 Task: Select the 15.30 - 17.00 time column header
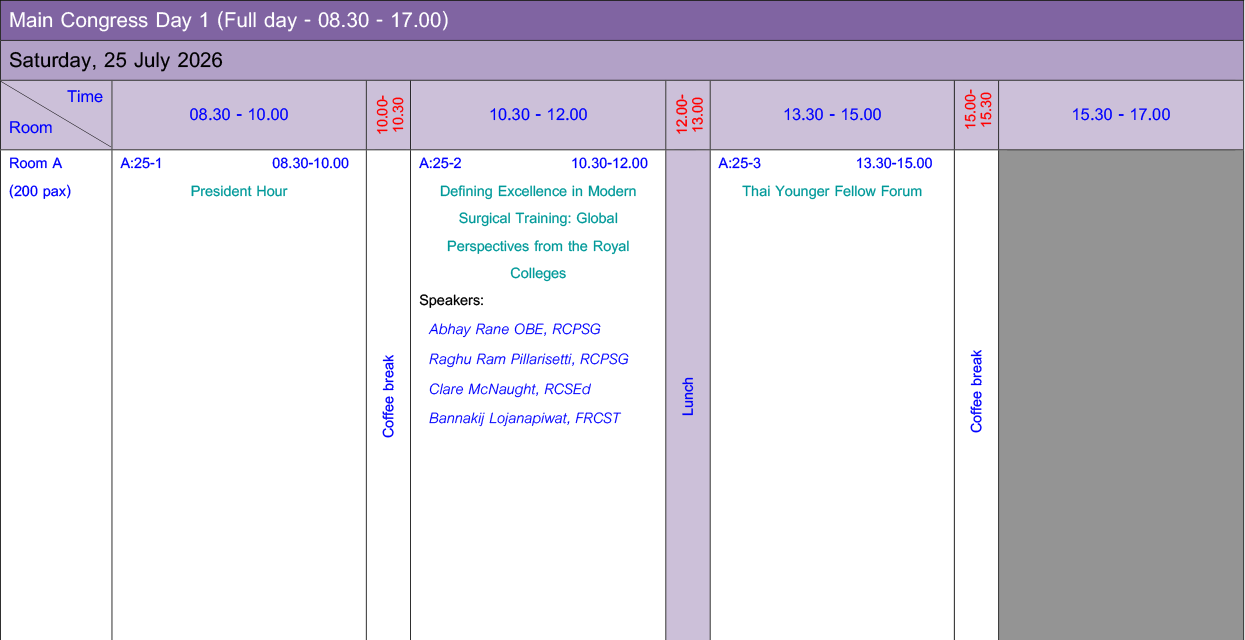[x=1121, y=115]
